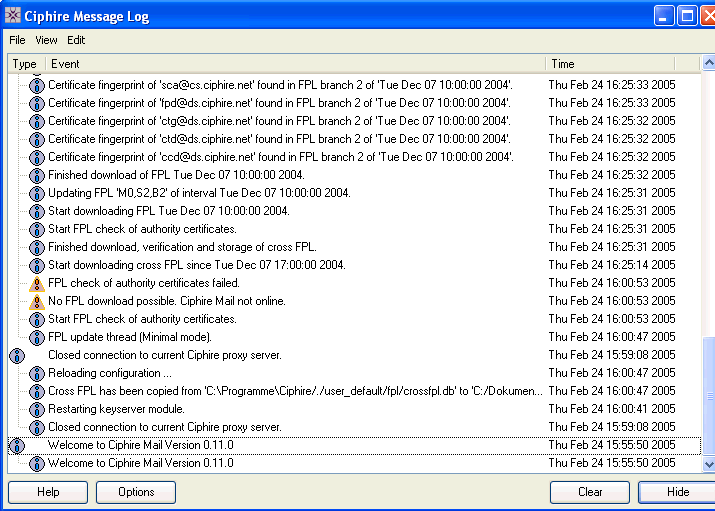Minimize the Ciphire Message Log window

tap(663, 16)
